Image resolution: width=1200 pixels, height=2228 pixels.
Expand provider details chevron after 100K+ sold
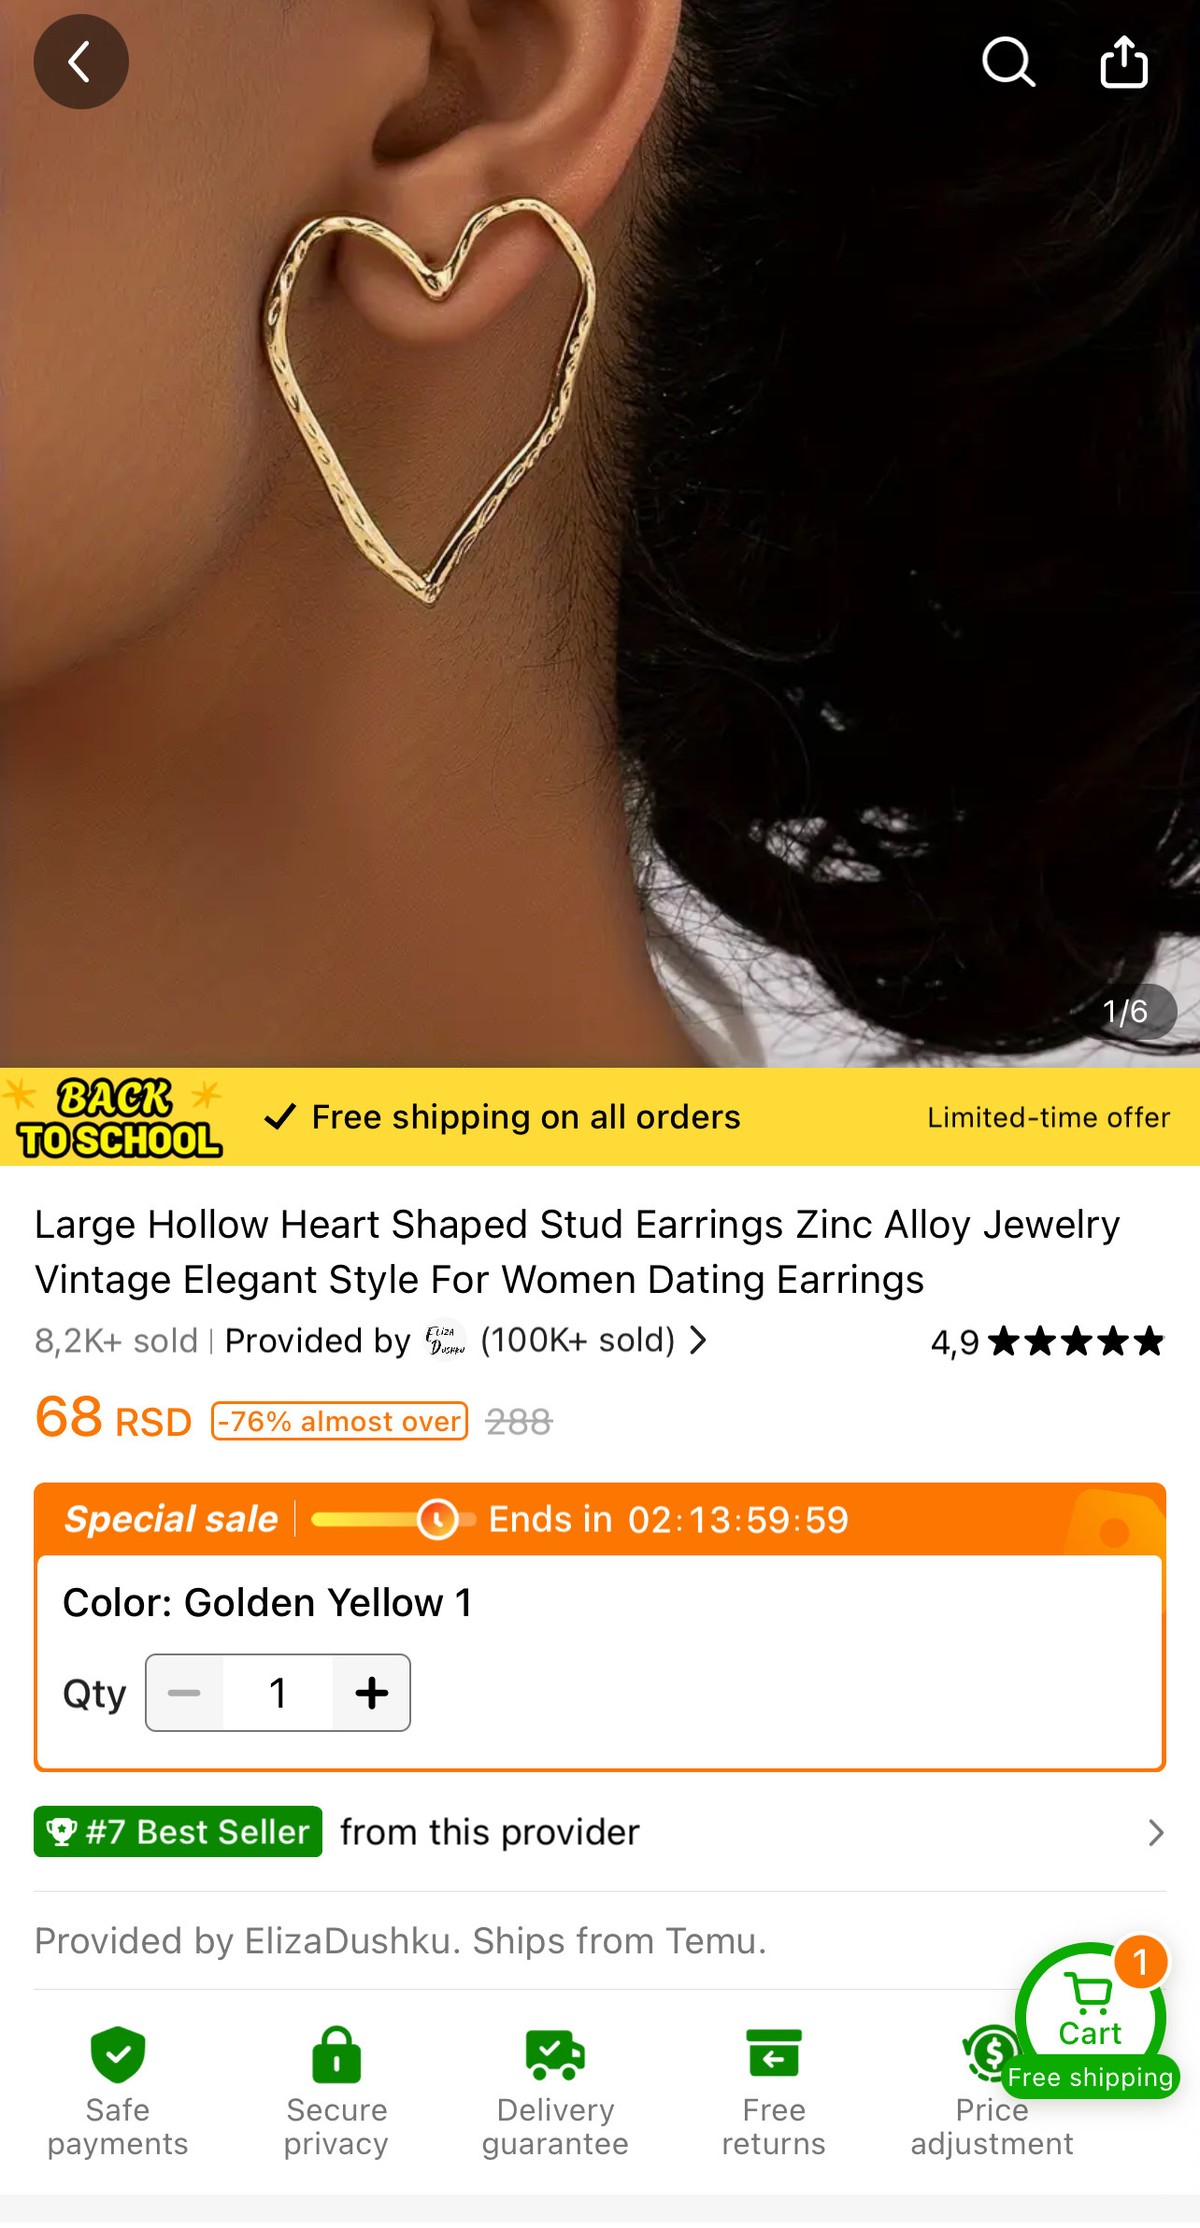click(x=698, y=1340)
